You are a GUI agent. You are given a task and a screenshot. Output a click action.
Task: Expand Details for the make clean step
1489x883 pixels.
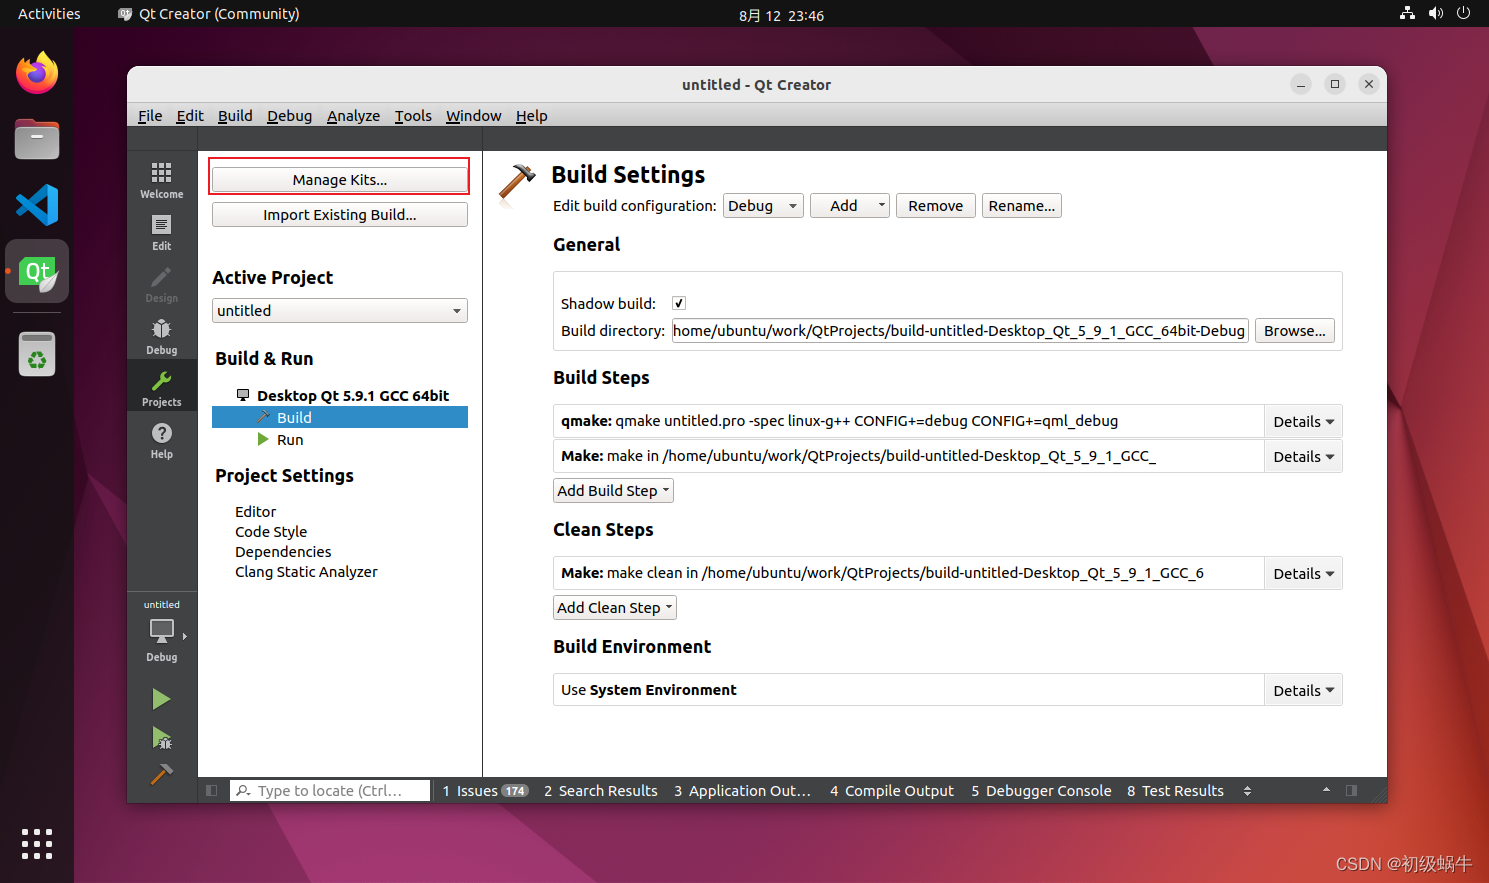1303,573
